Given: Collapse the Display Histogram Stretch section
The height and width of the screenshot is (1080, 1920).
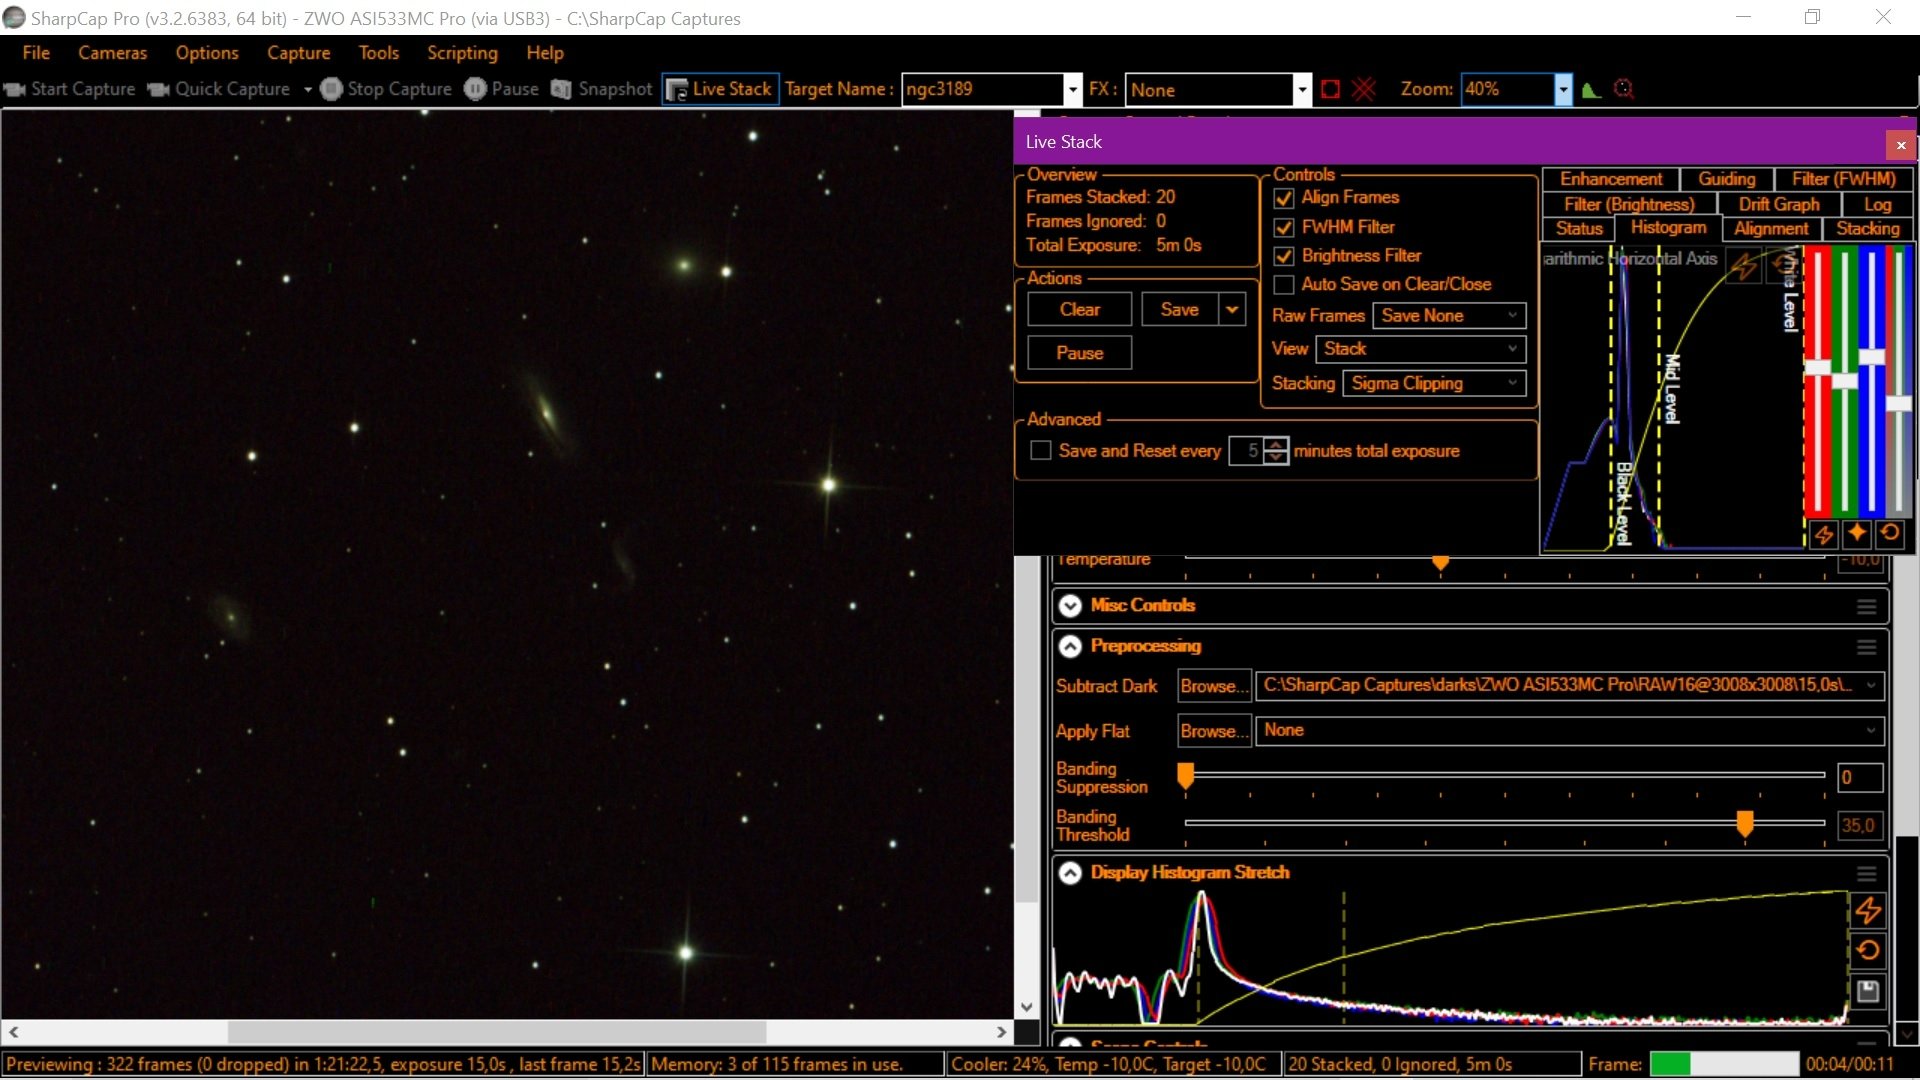Looking at the screenshot, I should pyautogui.click(x=1070, y=873).
